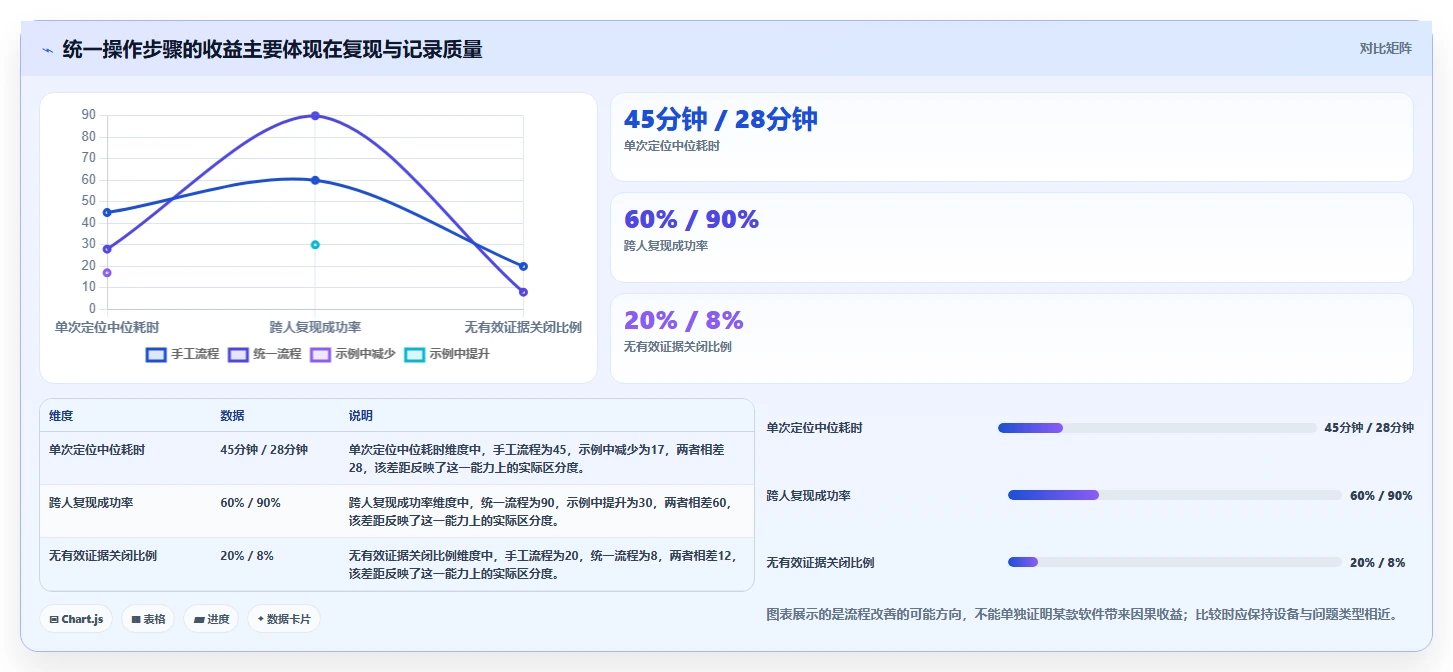The width and height of the screenshot is (1453, 672).
Task: Click the 60% / 90% progress value
Action: [x=1381, y=496]
